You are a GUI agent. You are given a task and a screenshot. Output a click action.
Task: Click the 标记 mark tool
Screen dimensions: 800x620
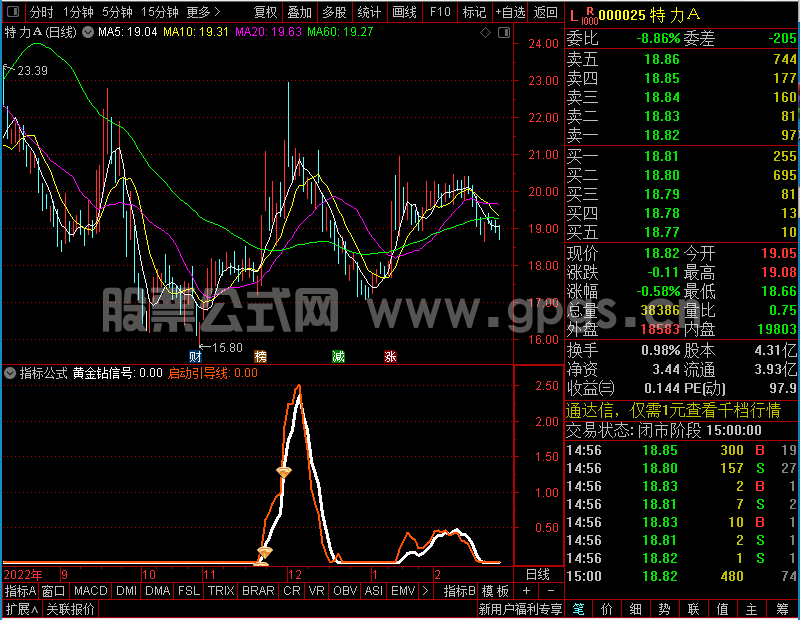[474, 12]
